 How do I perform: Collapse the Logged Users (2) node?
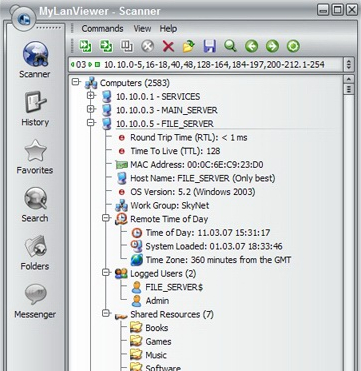pyautogui.click(x=106, y=273)
